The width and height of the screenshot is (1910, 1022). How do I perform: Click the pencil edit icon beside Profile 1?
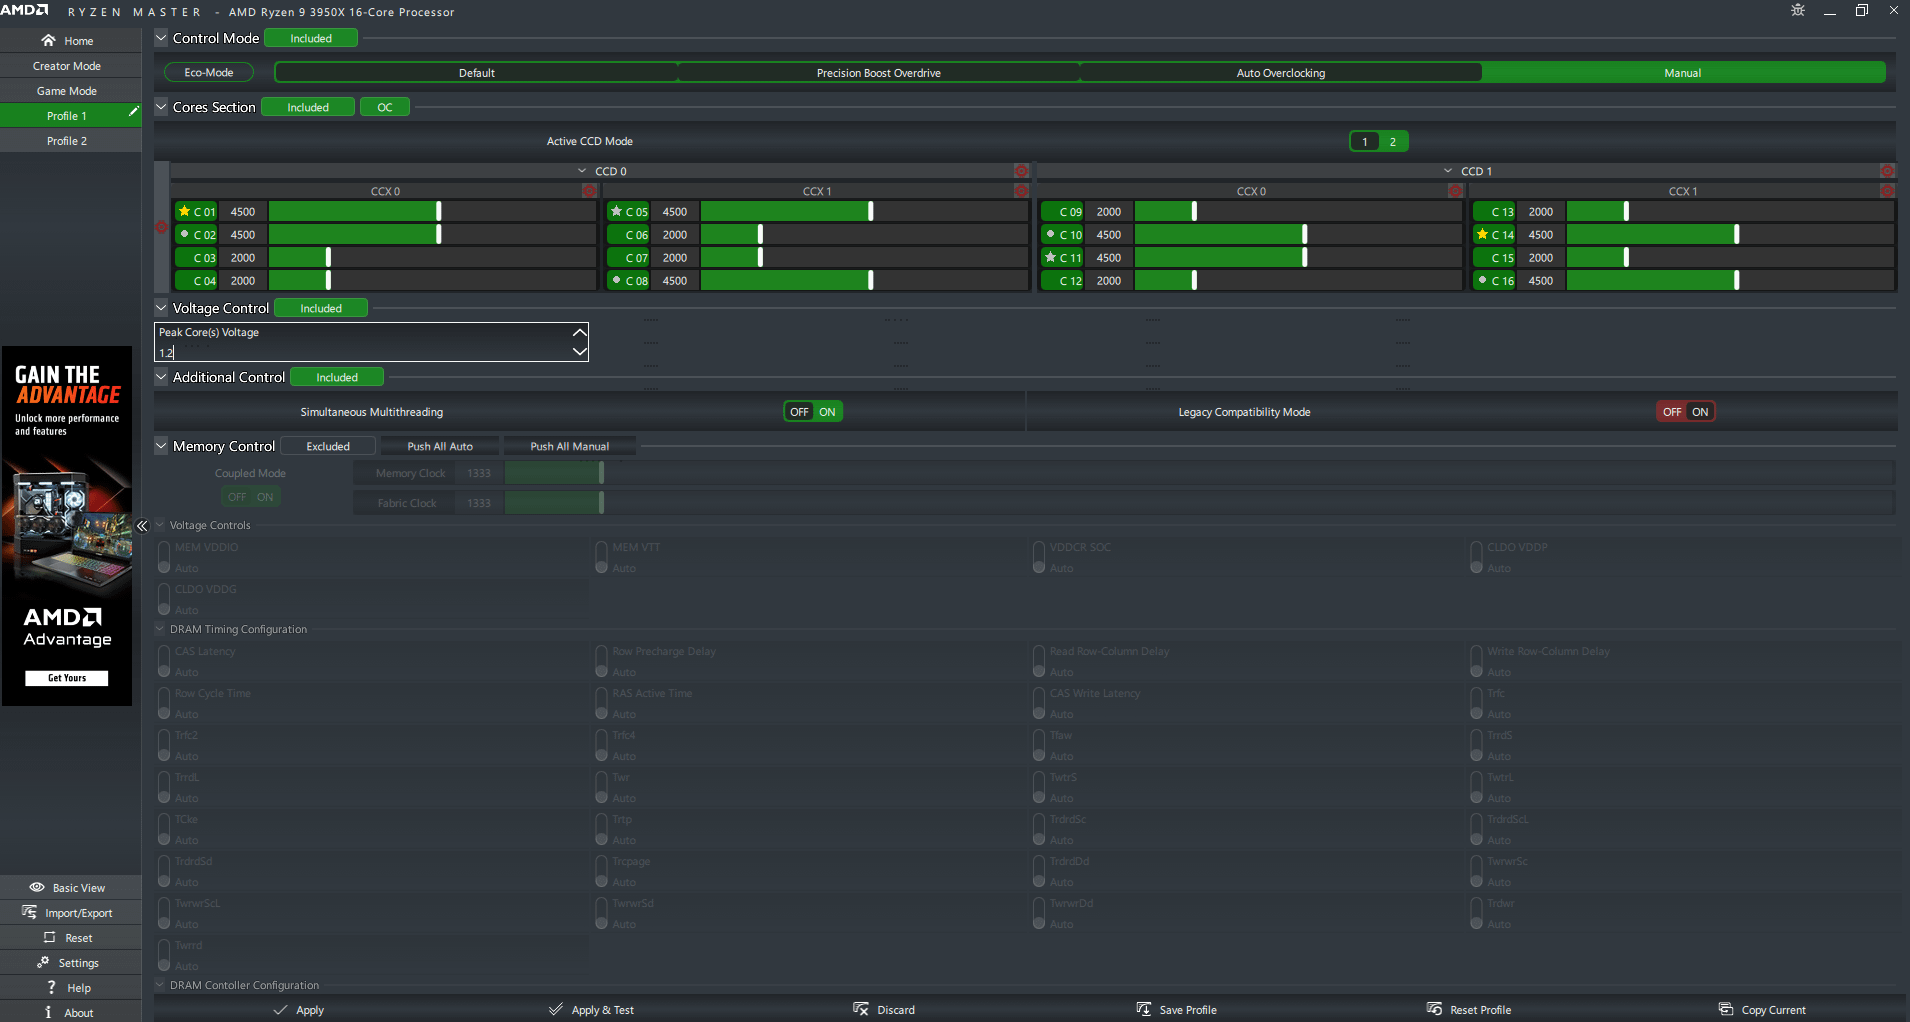133,113
